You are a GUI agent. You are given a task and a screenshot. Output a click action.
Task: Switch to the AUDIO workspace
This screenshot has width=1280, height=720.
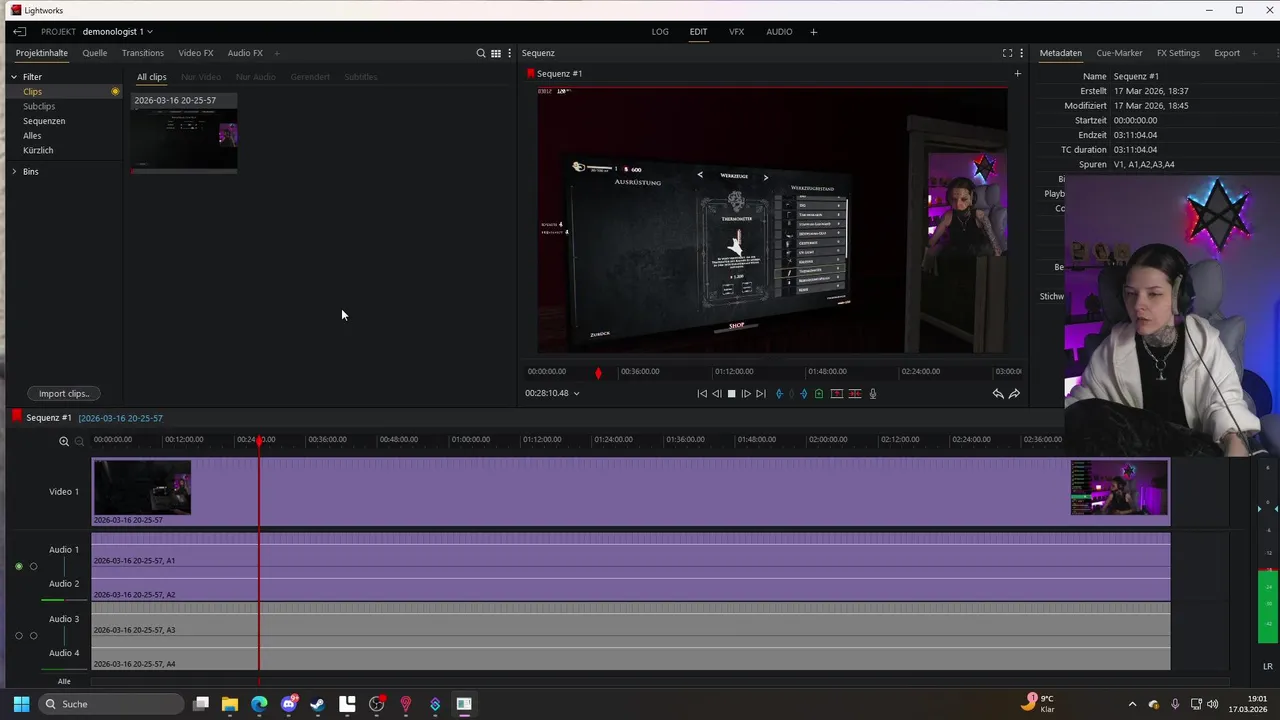coord(779,32)
